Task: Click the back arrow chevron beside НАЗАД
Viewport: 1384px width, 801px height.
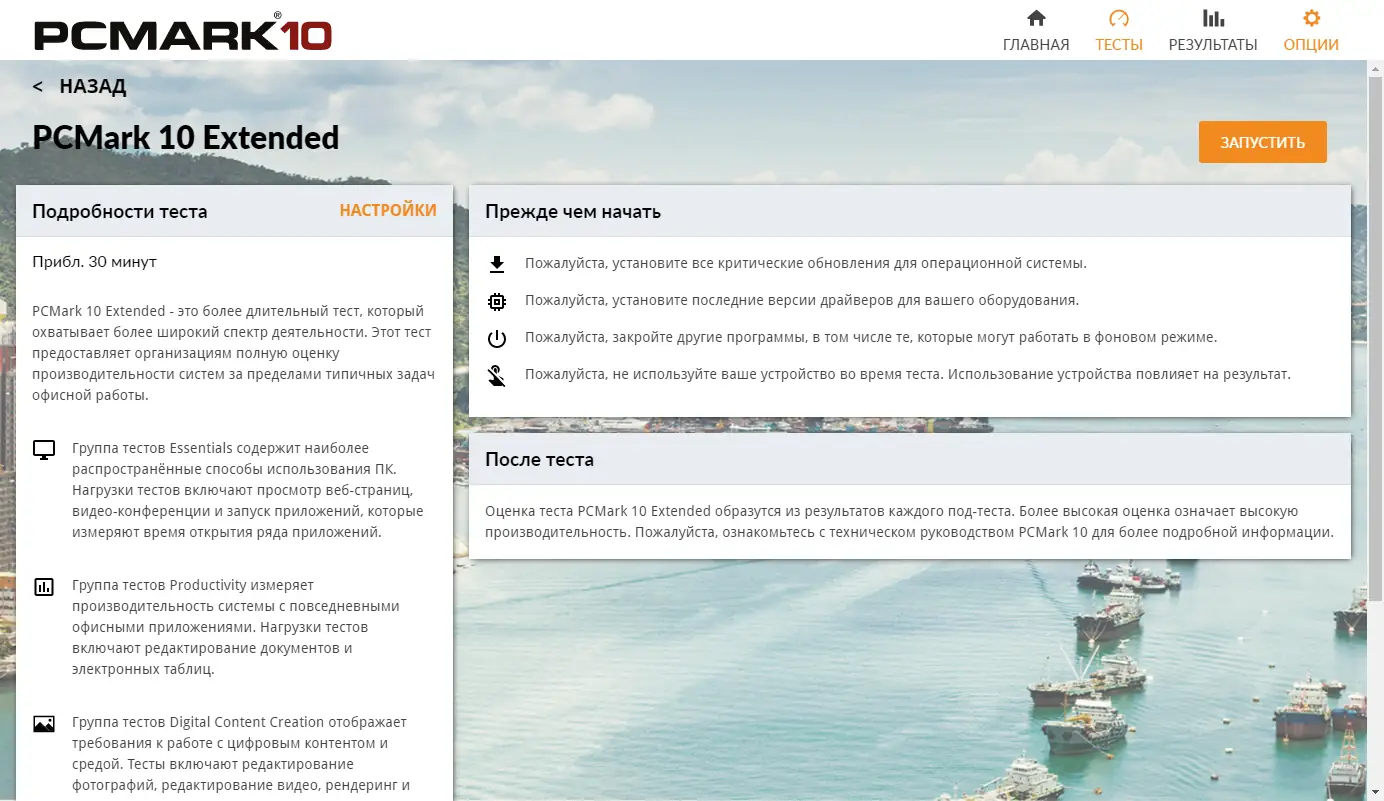Action: pos(38,87)
